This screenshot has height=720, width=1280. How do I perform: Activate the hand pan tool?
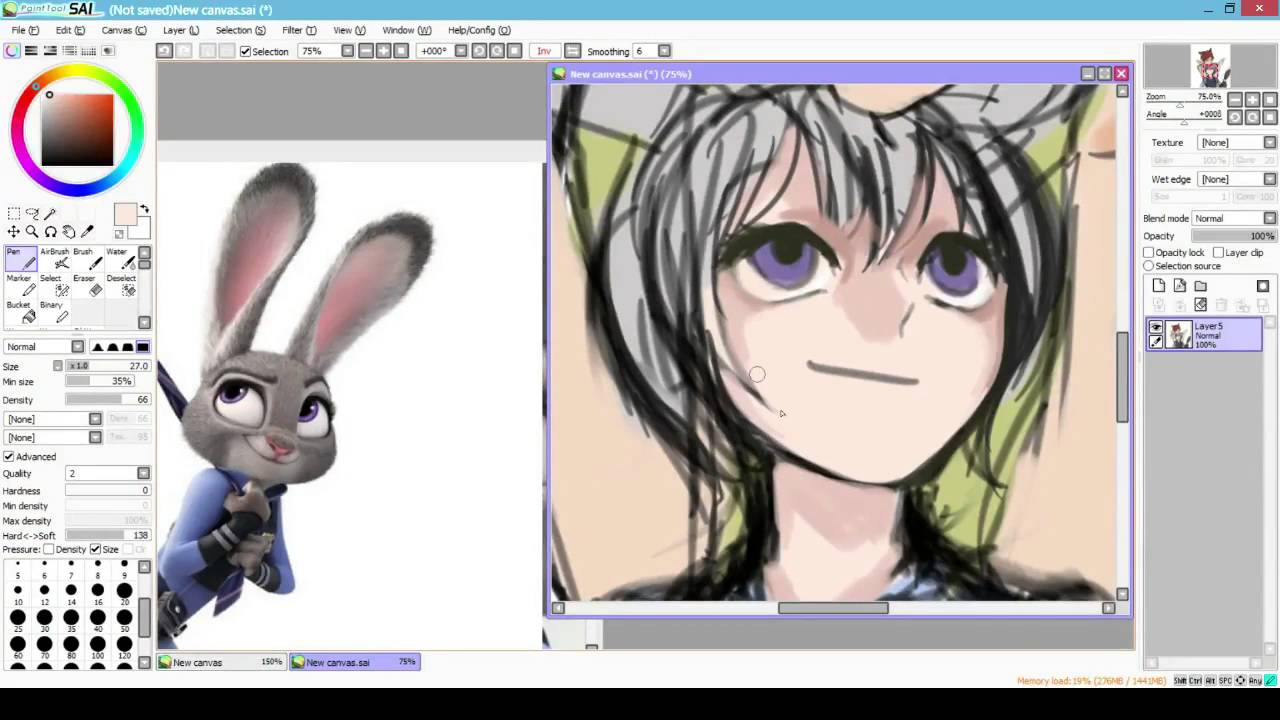(x=68, y=232)
